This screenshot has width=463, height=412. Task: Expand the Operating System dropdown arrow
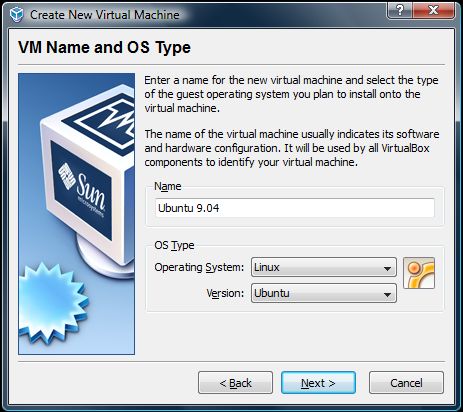coord(387,268)
